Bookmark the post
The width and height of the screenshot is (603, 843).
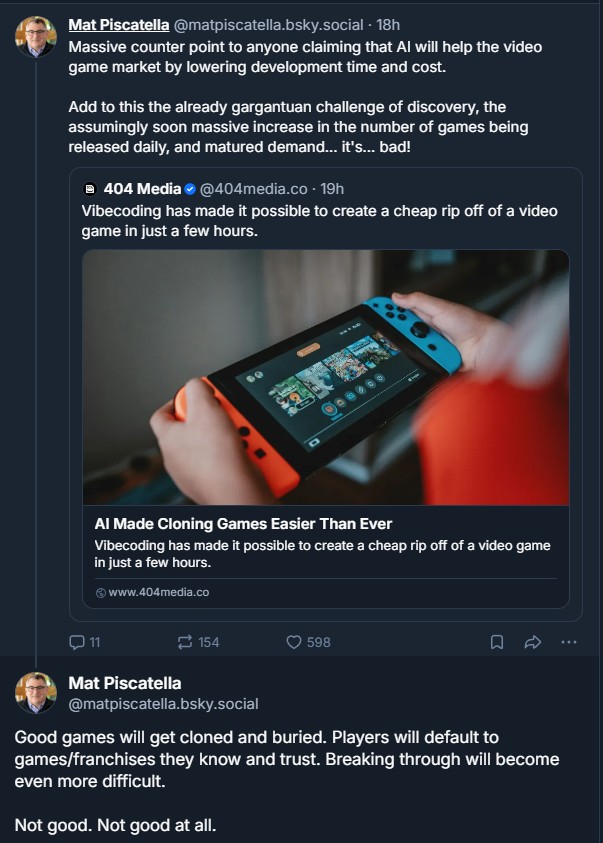497,642
